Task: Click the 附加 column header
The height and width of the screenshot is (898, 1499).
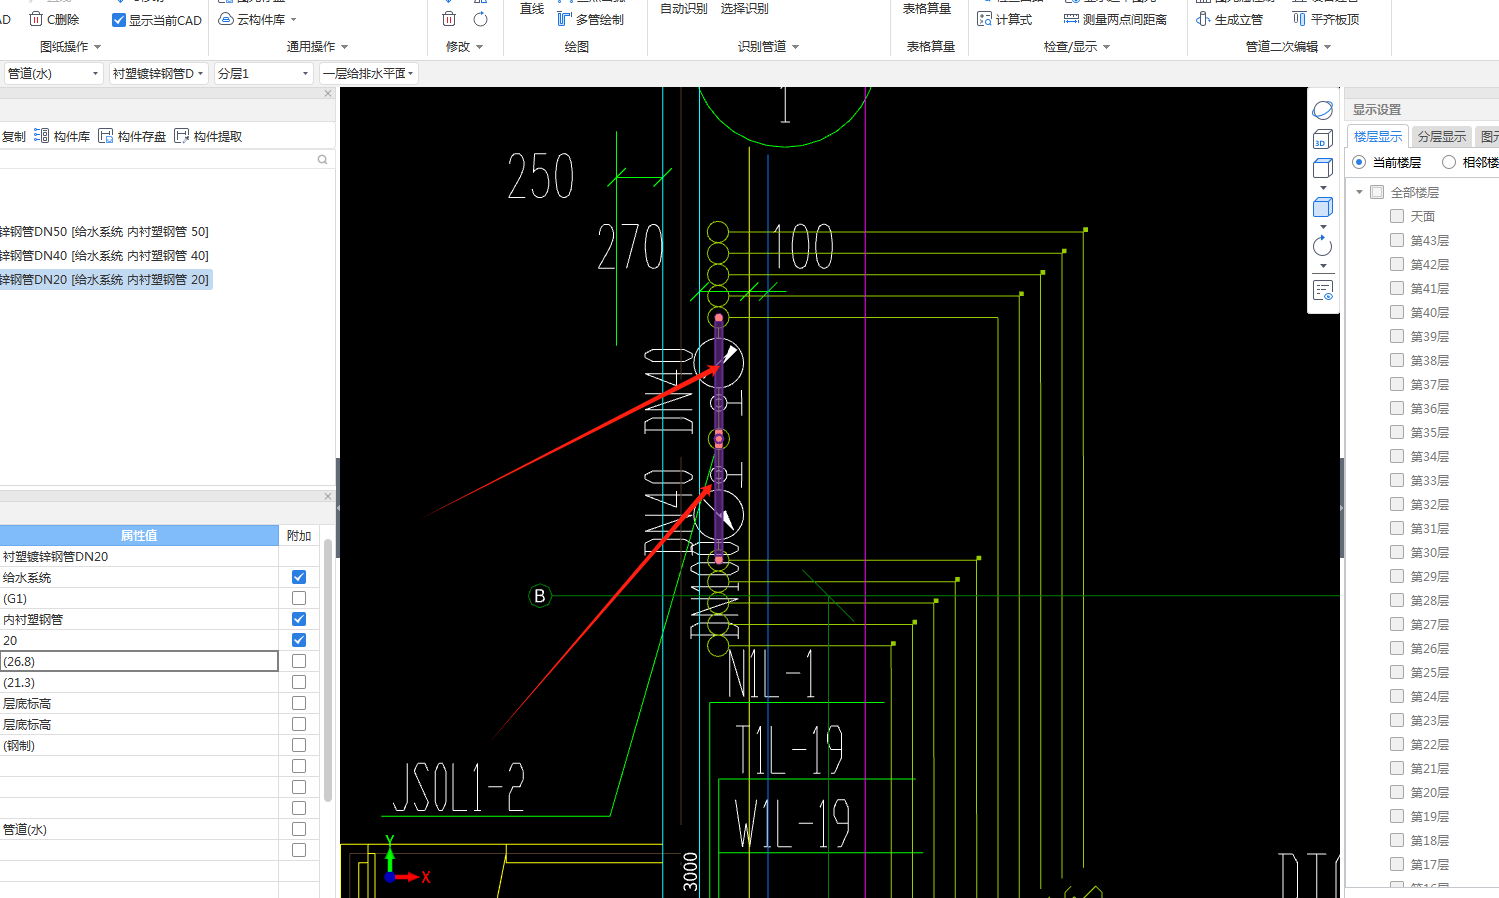Action: tap(299, 535)
